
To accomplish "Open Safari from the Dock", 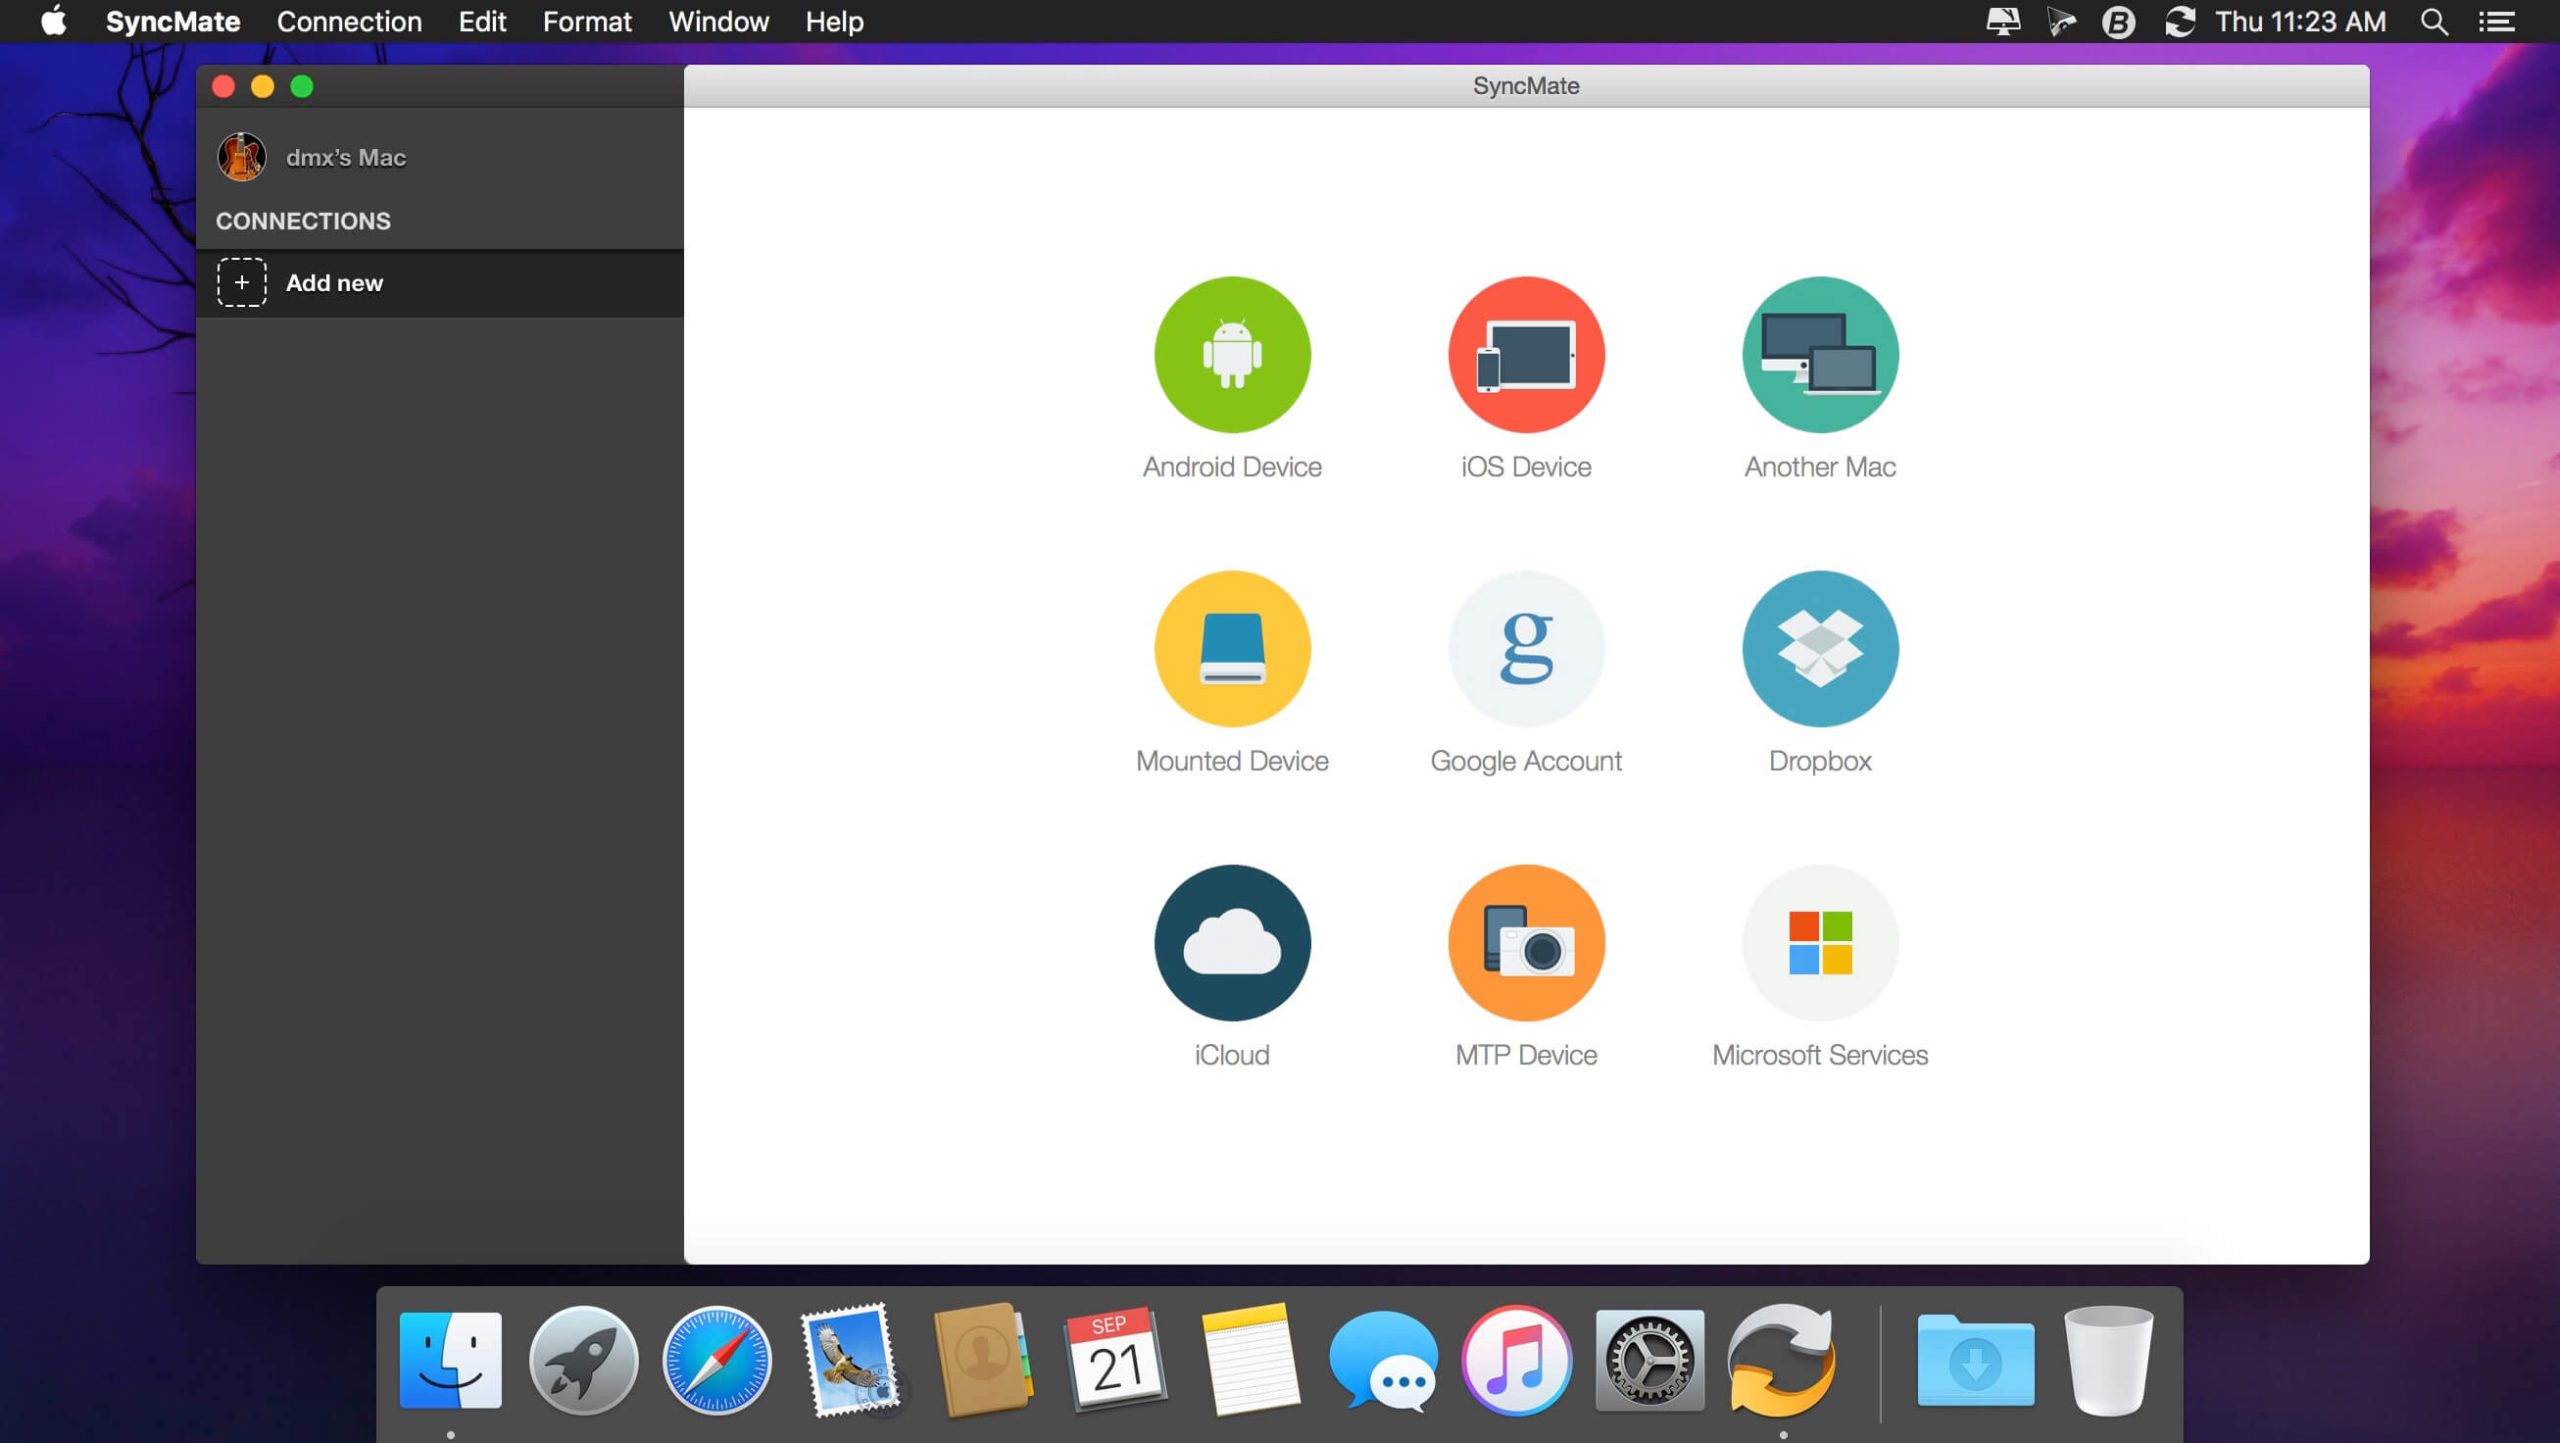I will click(716, 1359).
